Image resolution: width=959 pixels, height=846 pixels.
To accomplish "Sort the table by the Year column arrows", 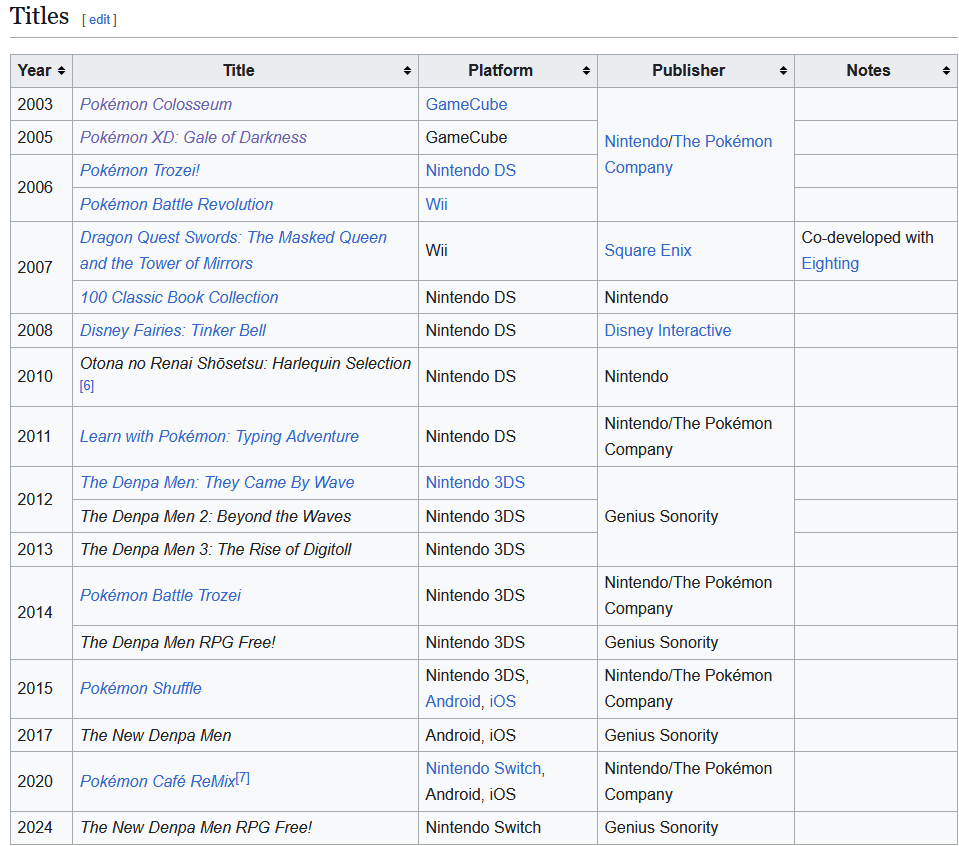I will pos(61,71).
